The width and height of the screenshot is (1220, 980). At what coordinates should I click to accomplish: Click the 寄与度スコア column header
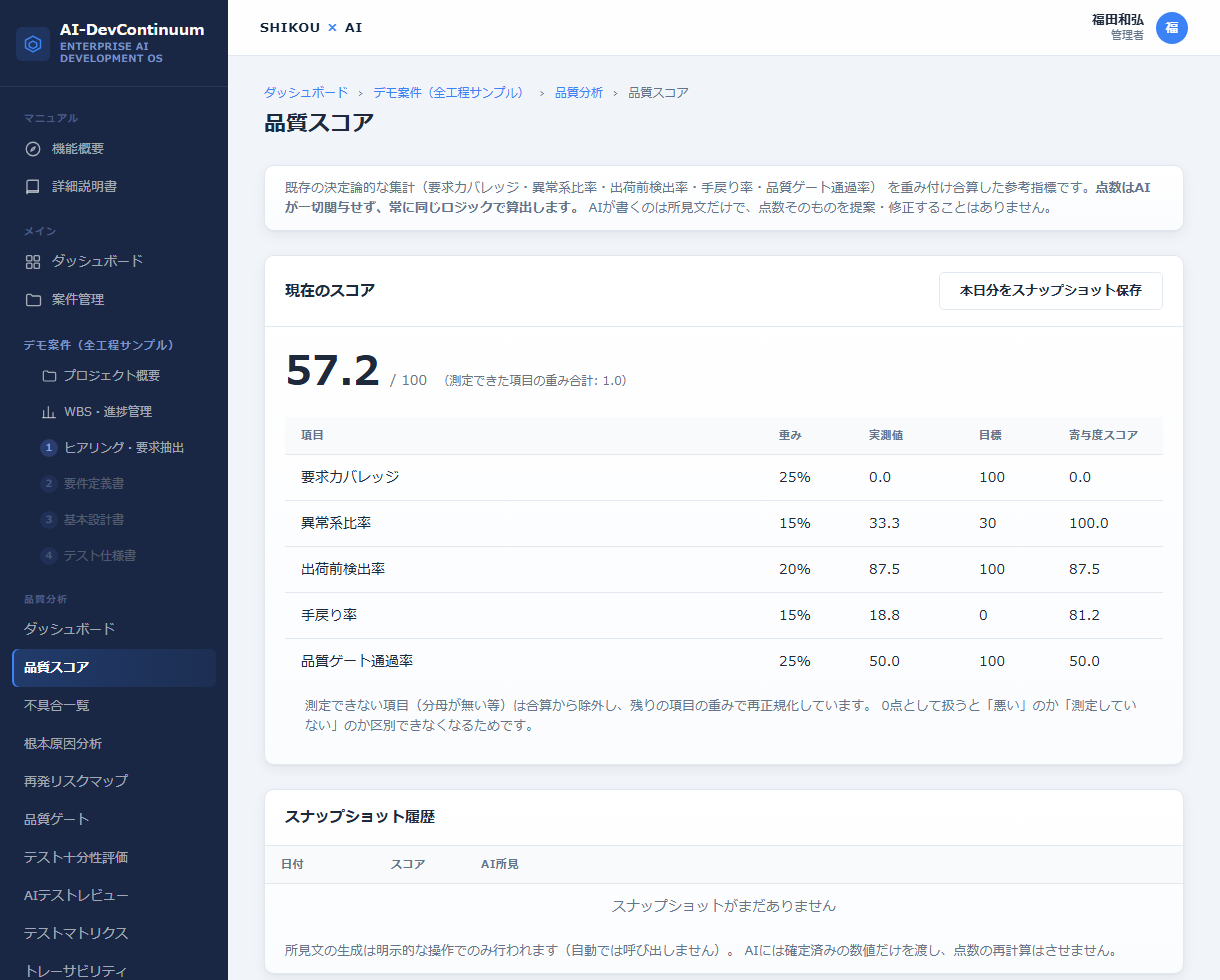1103,435
